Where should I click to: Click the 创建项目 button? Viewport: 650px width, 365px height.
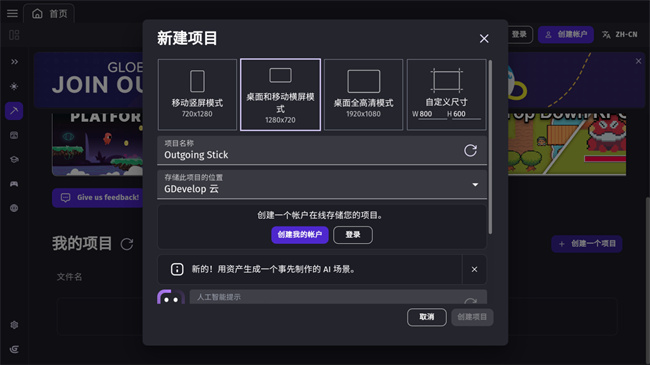click(x=472, y=317)
